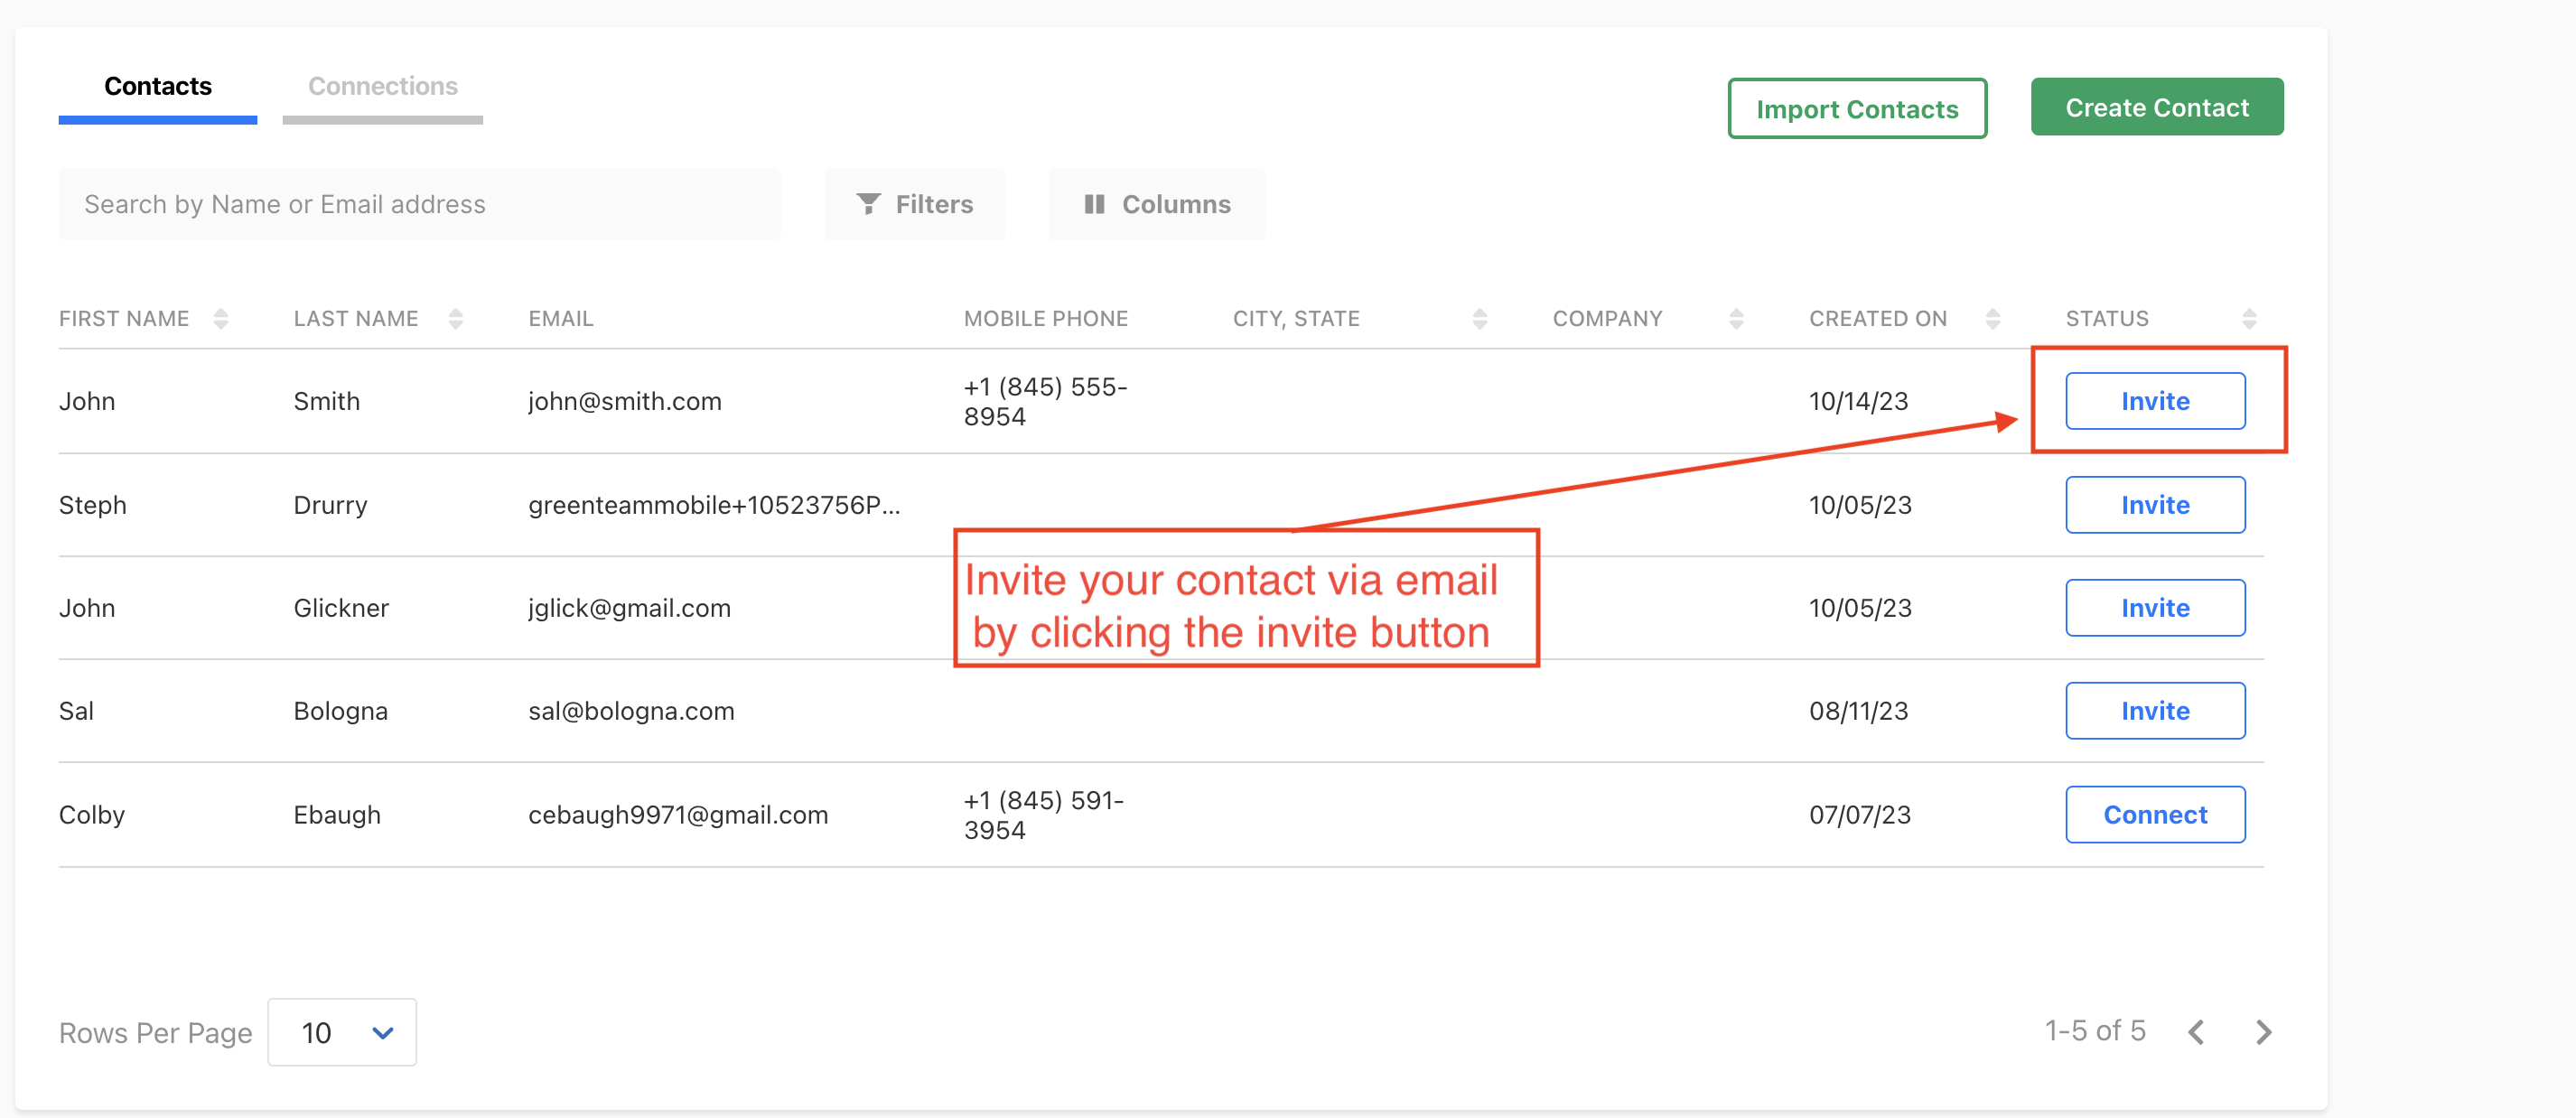Screen dimensions: 2576x1118
Task: Select email sal@bologna.com
Action: 631,711
